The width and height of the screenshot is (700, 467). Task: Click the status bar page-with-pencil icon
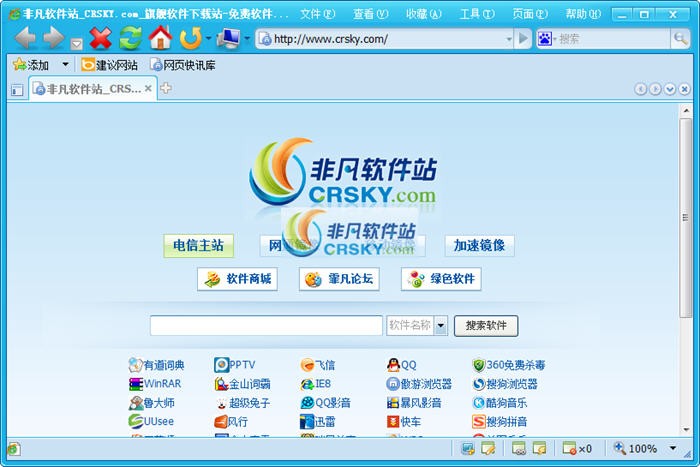click(x=488, y=449)
